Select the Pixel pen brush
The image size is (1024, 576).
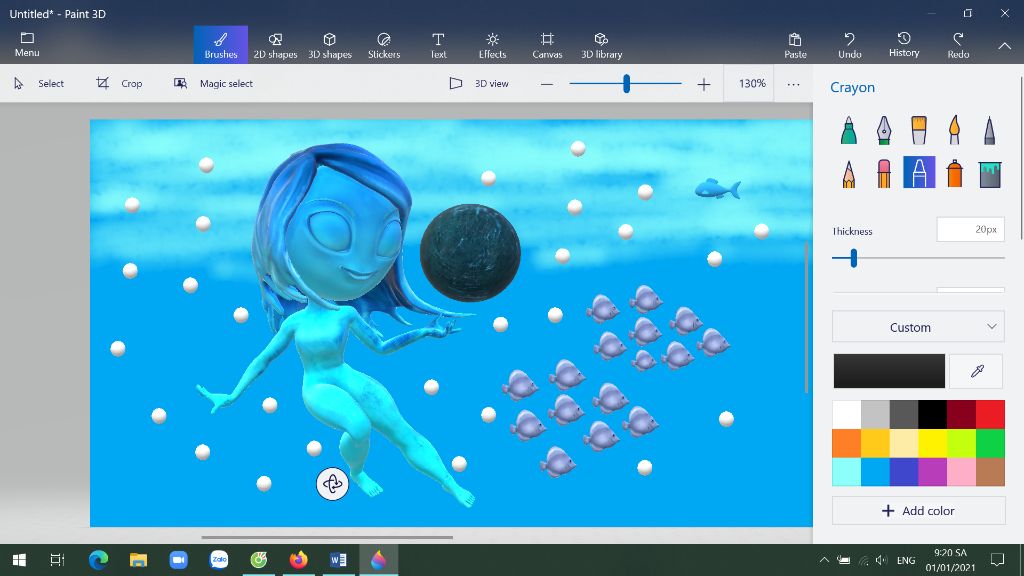point(989,130)
